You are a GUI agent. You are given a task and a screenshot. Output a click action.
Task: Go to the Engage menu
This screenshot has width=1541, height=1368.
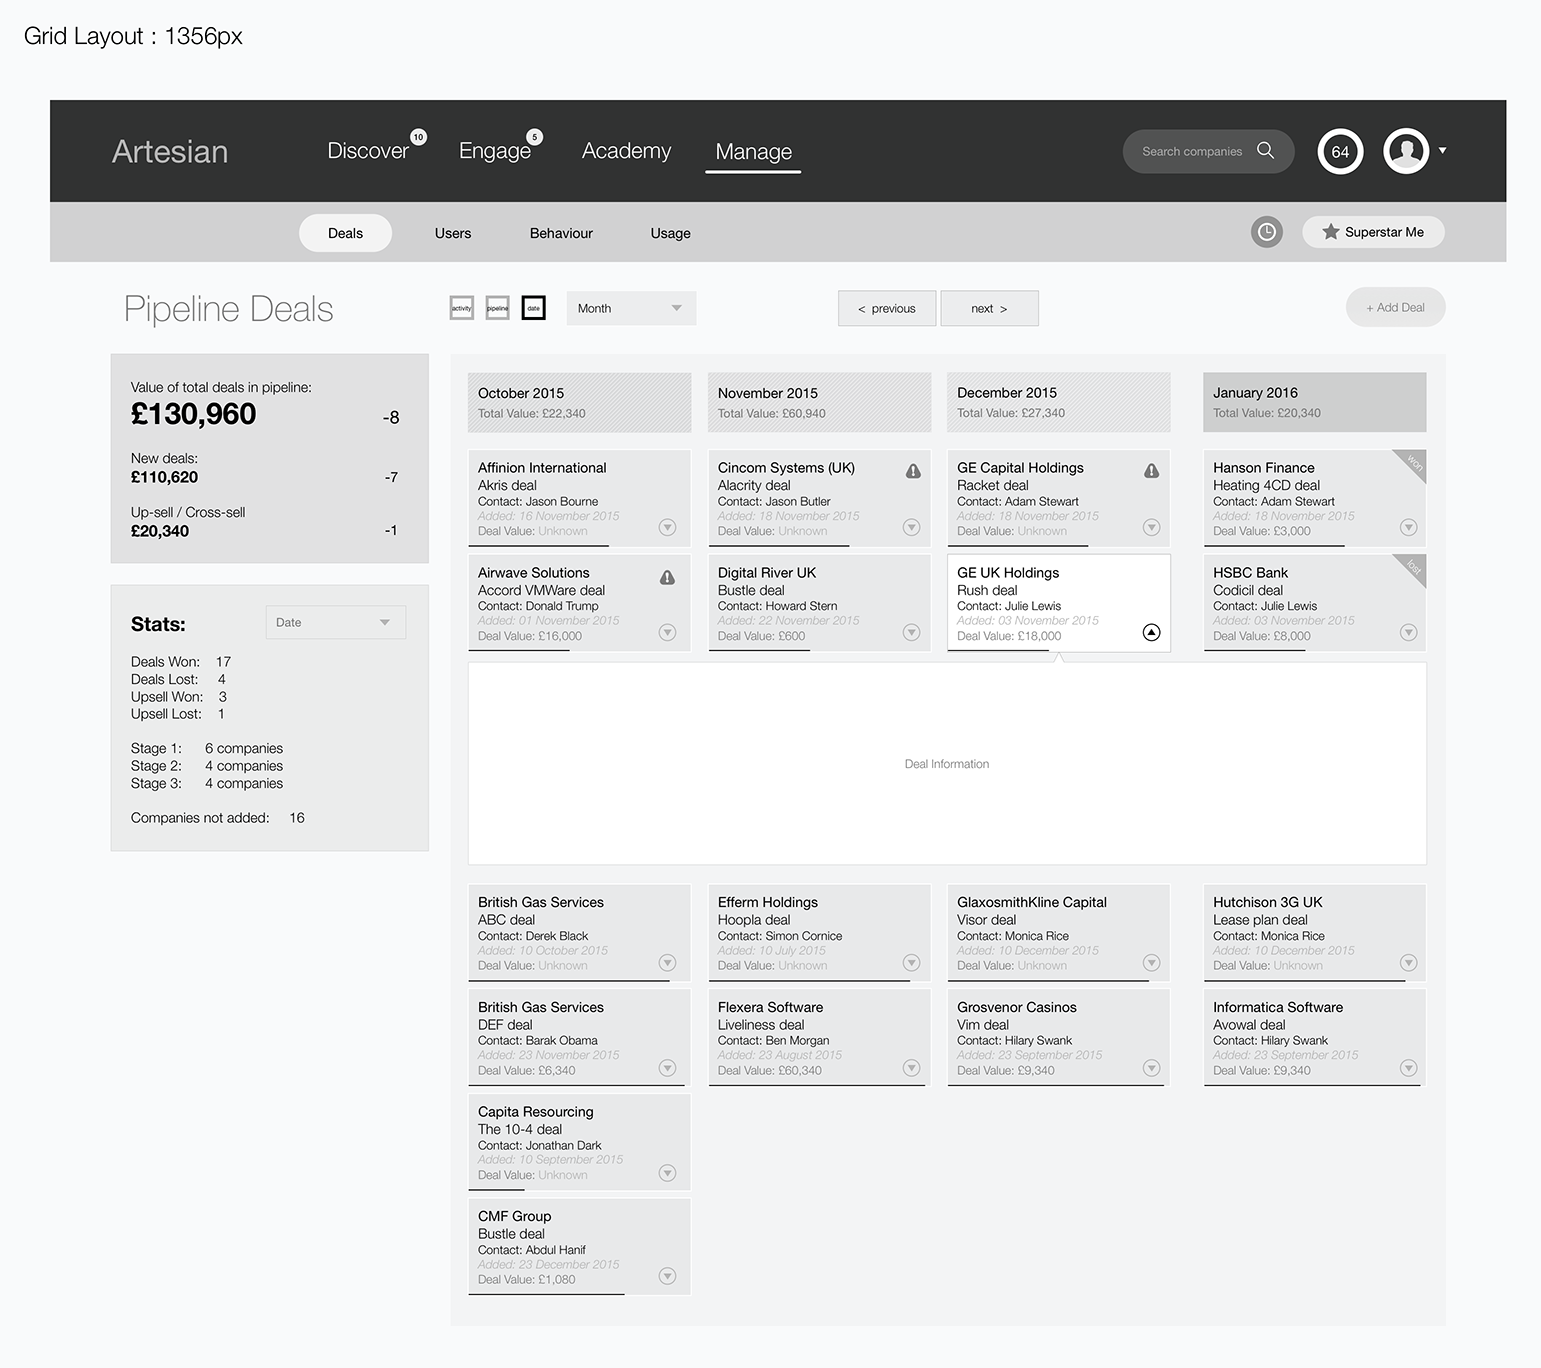tap(494, 151)
